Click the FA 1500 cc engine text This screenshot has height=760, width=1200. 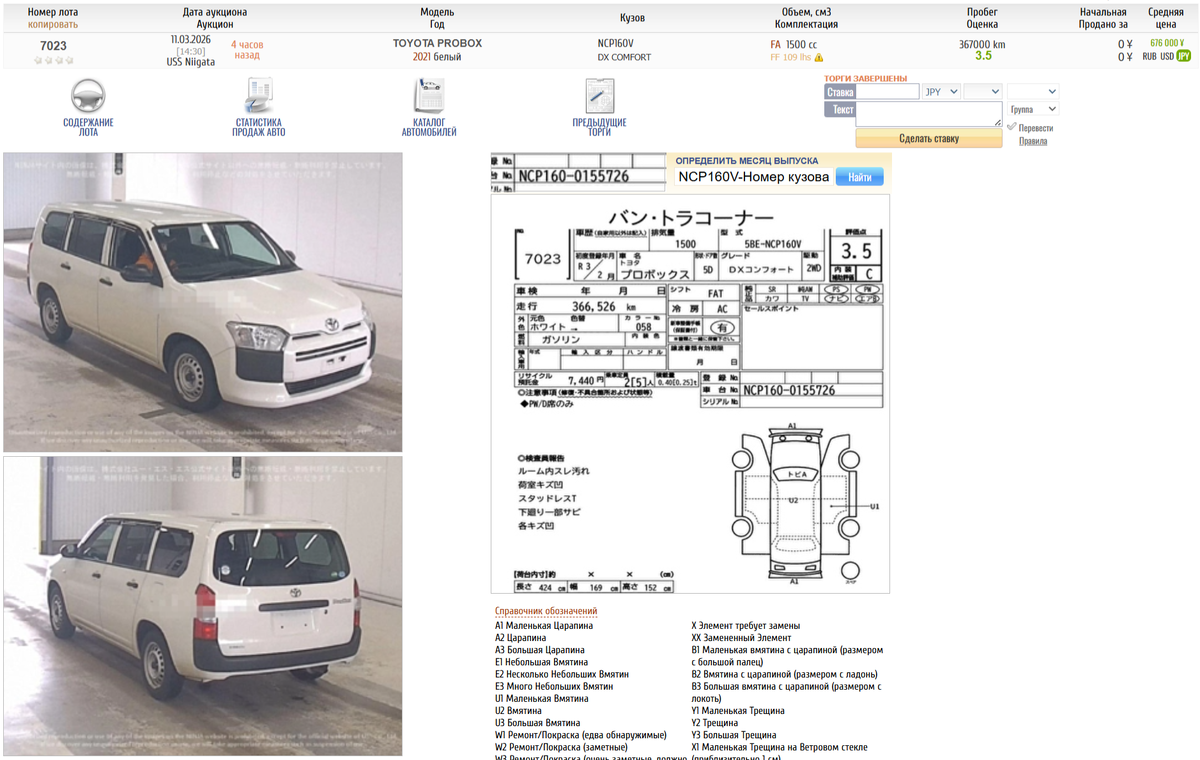point(793,44)
